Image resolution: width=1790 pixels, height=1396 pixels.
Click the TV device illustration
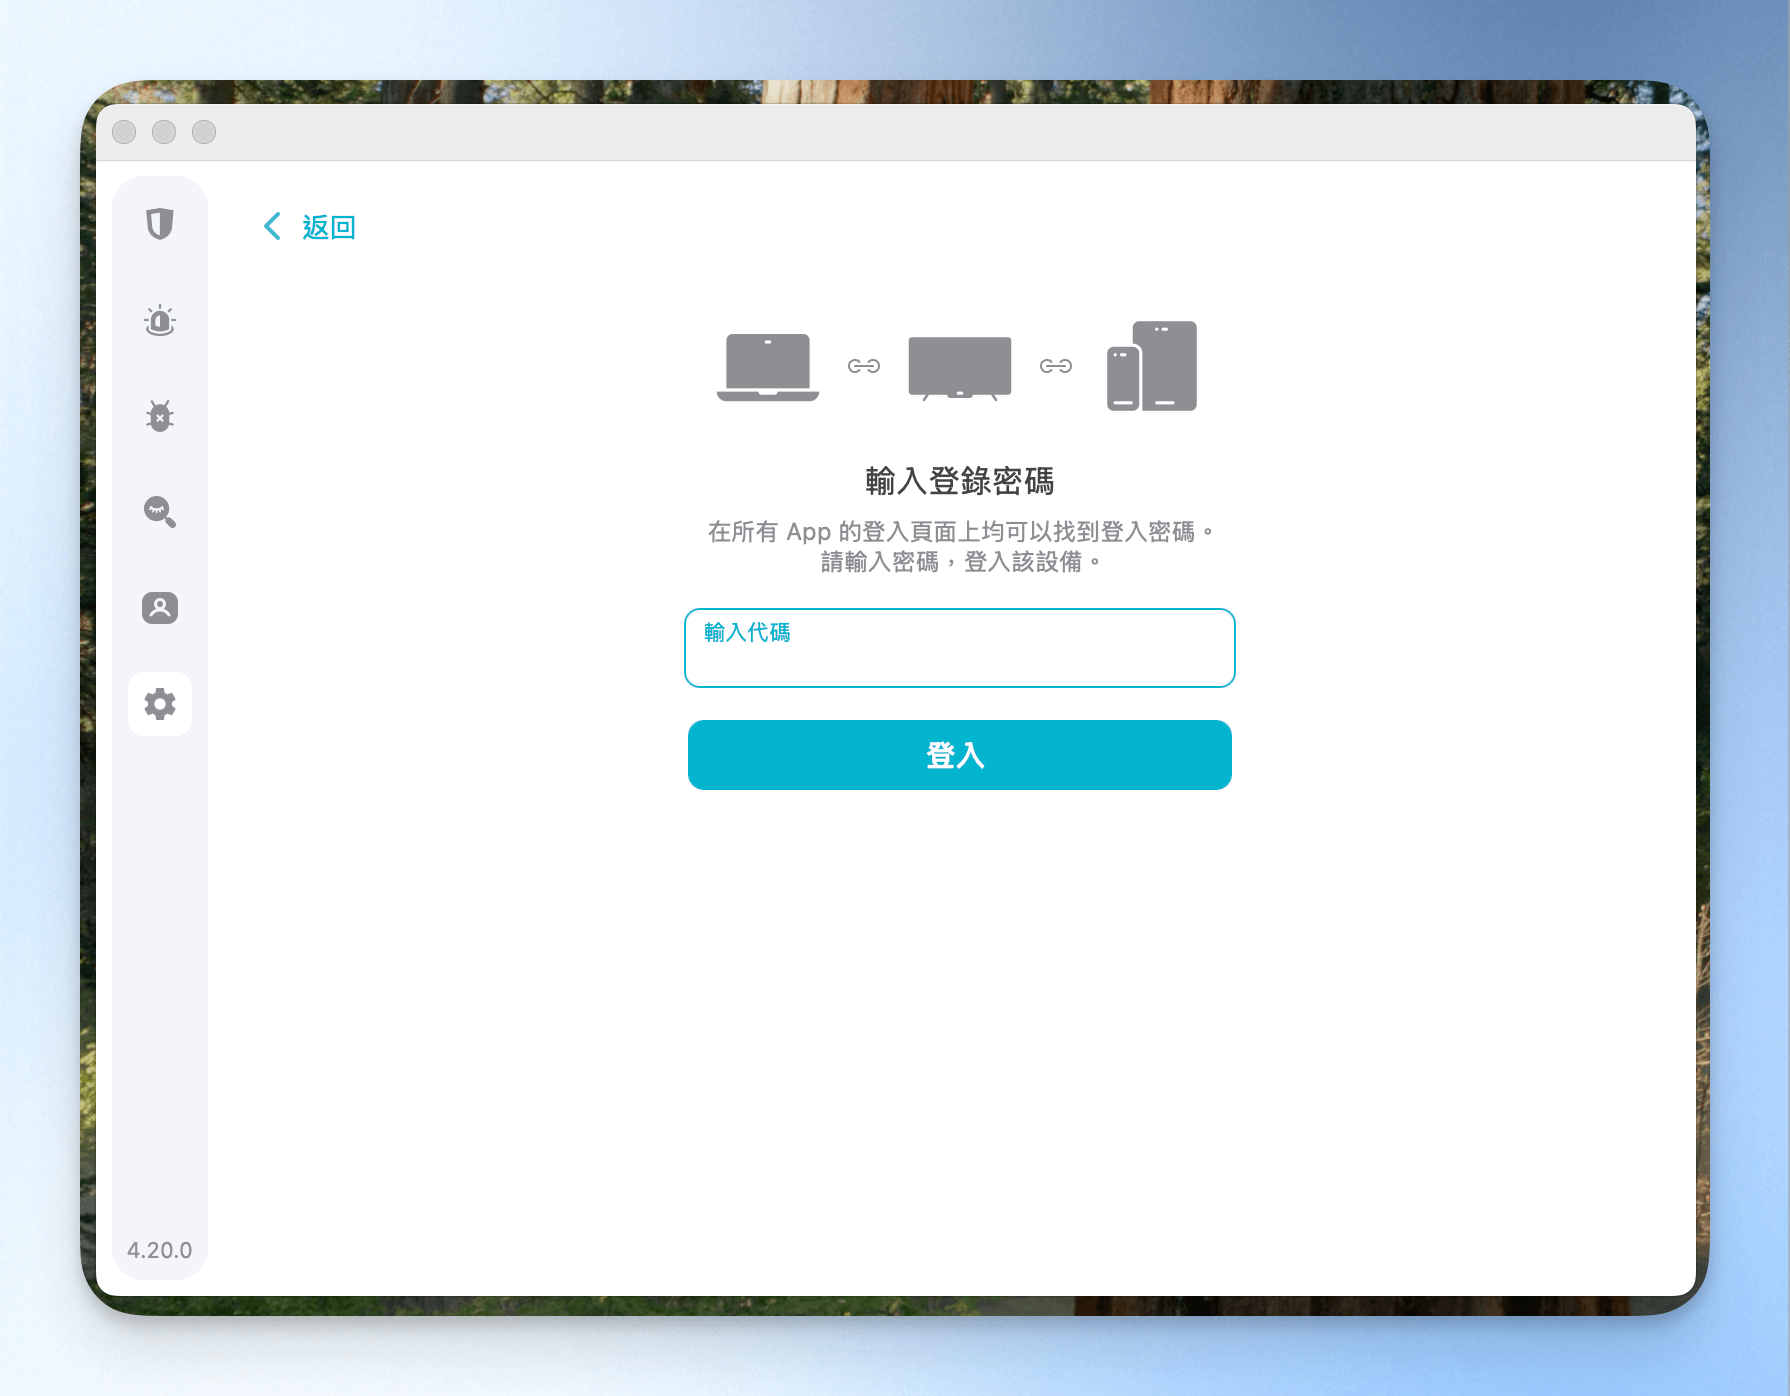[960, 368]
